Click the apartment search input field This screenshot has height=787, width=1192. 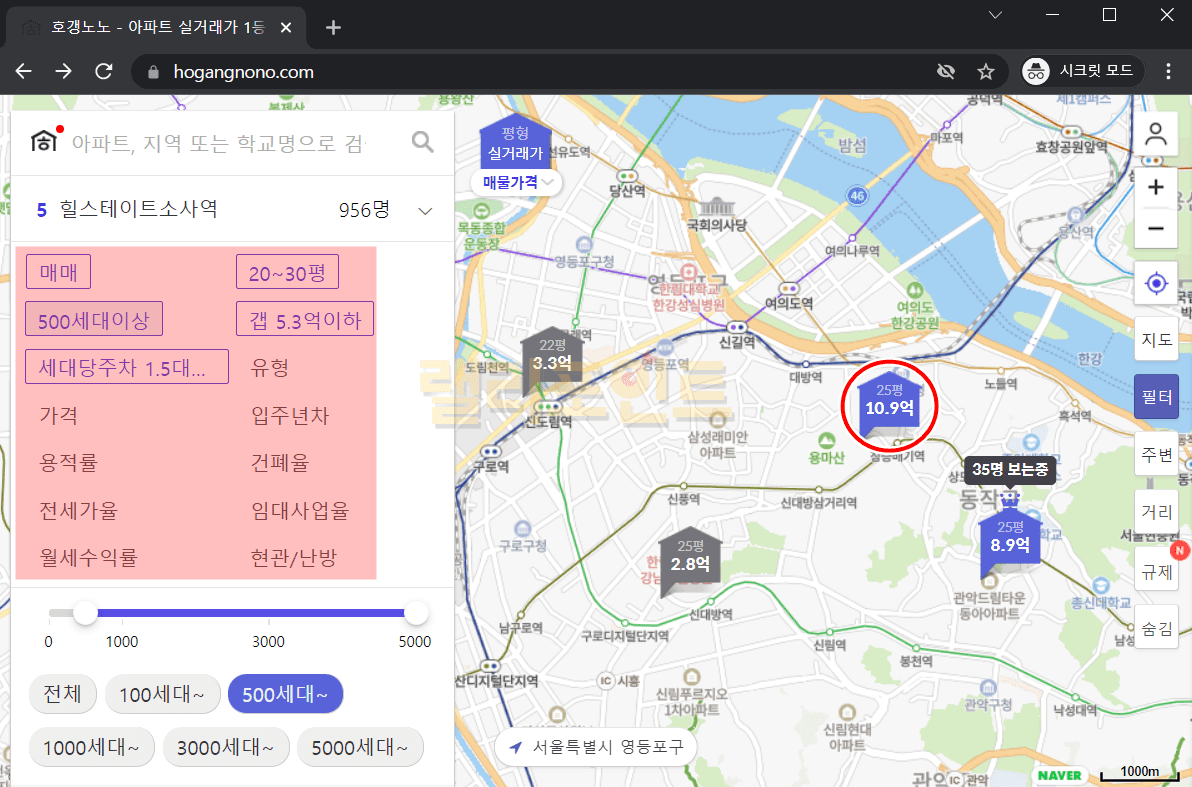(x=220, y=142)
